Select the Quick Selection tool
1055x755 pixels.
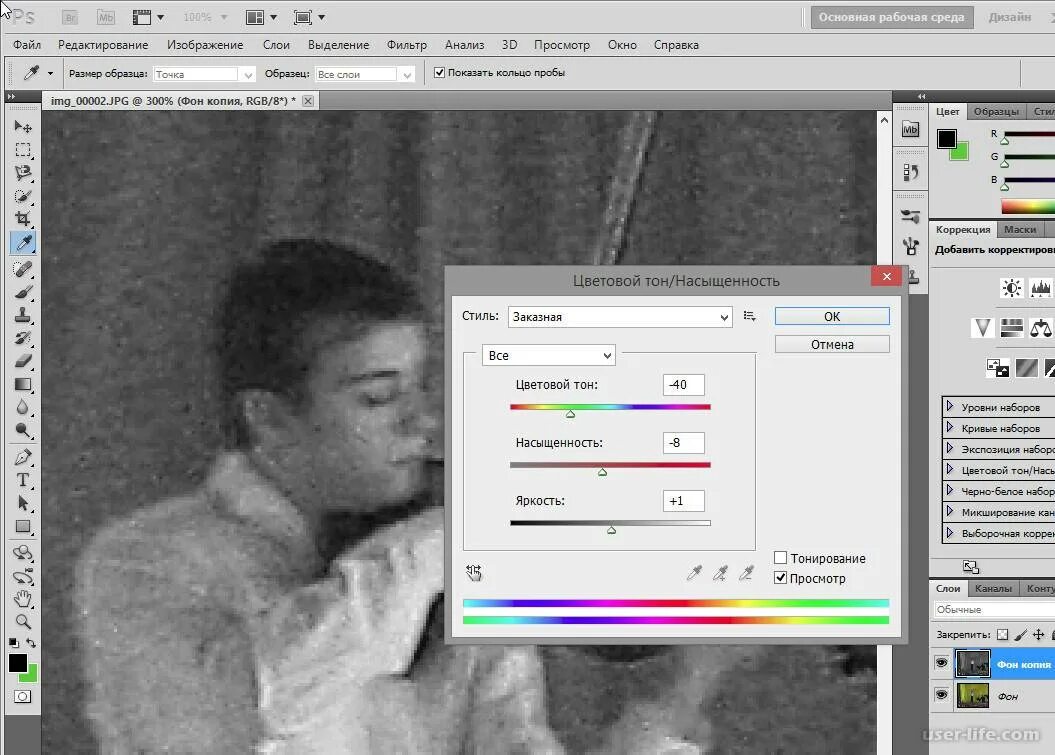click(x=23, y=196)
